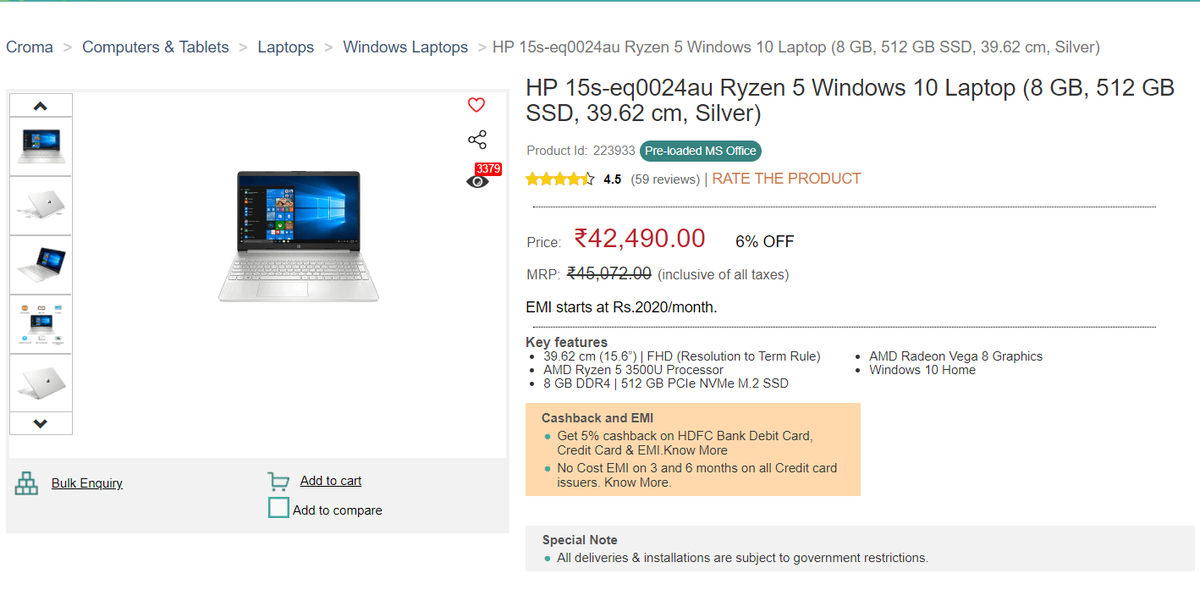
Task: Click the Pre-loaded MS Office badge
Action: [x=700, y=151]
